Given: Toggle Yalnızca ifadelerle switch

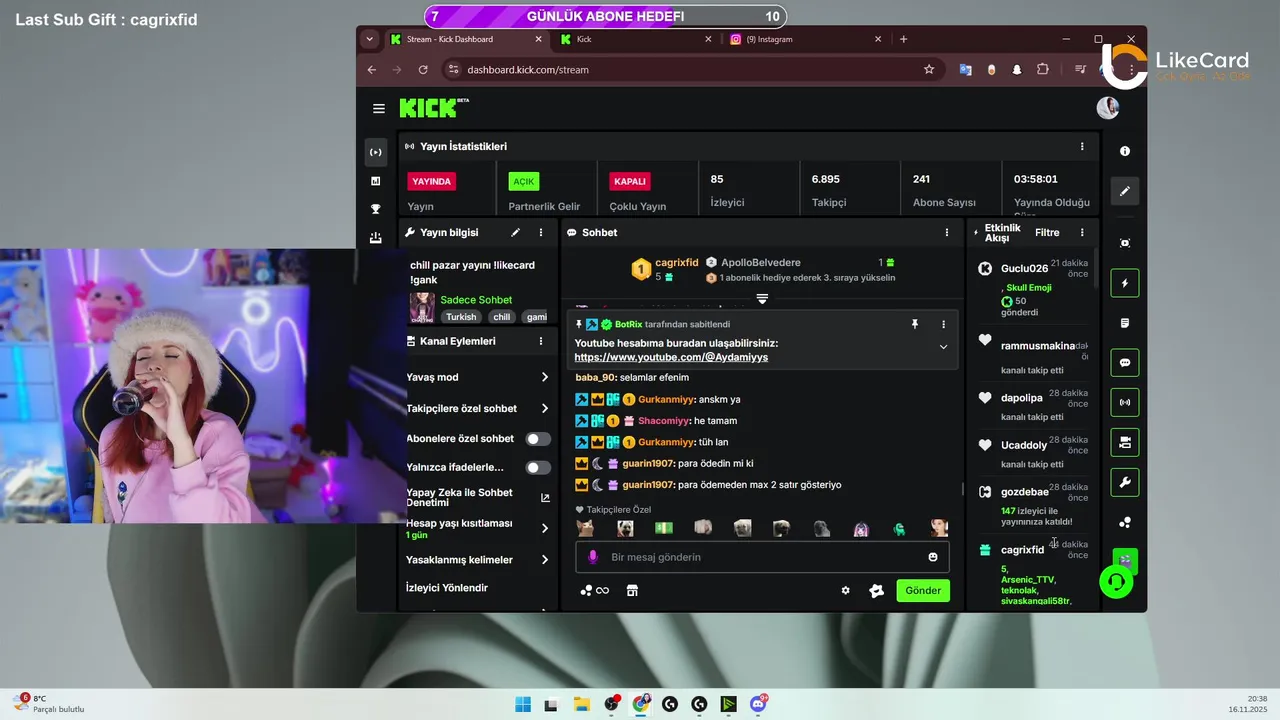Looking at the screenshot, I should point(538,467).
